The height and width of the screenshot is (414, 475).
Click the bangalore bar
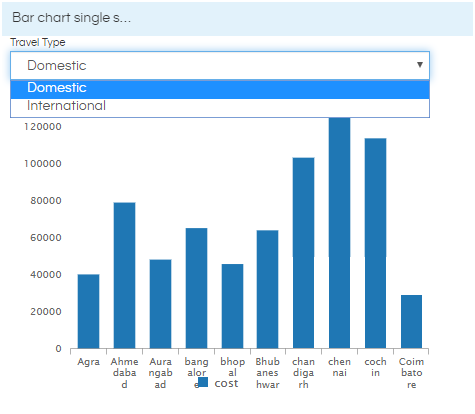click(x=196, y=288)
